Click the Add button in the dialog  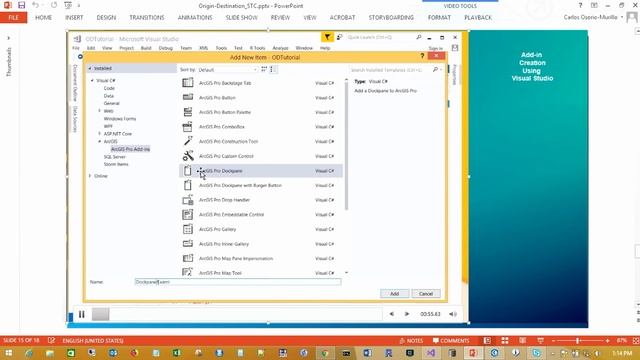[x=394, y=293]
